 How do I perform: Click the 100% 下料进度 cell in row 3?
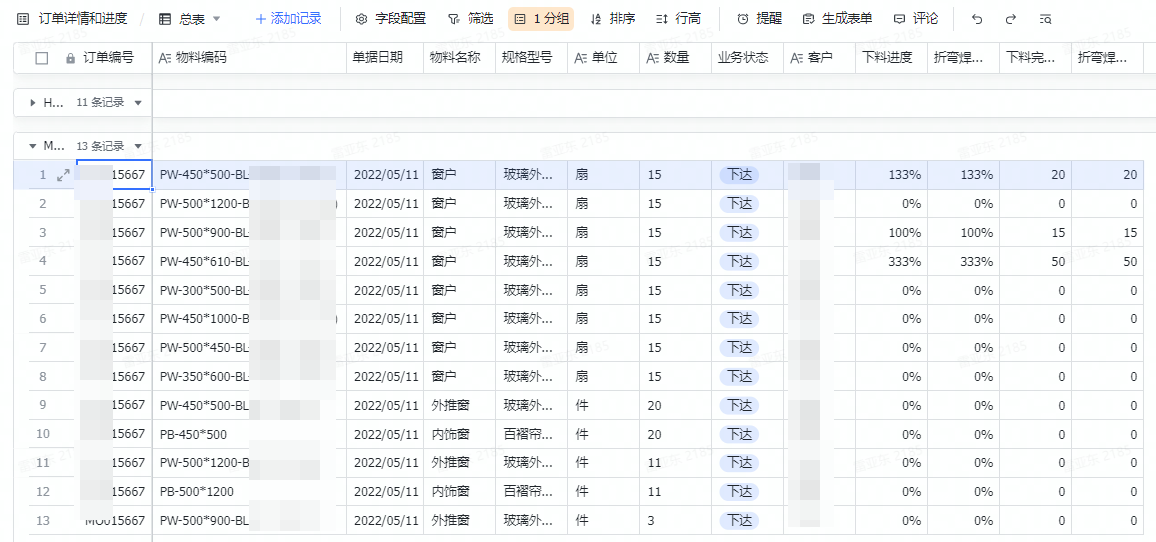tap(891, 232)
